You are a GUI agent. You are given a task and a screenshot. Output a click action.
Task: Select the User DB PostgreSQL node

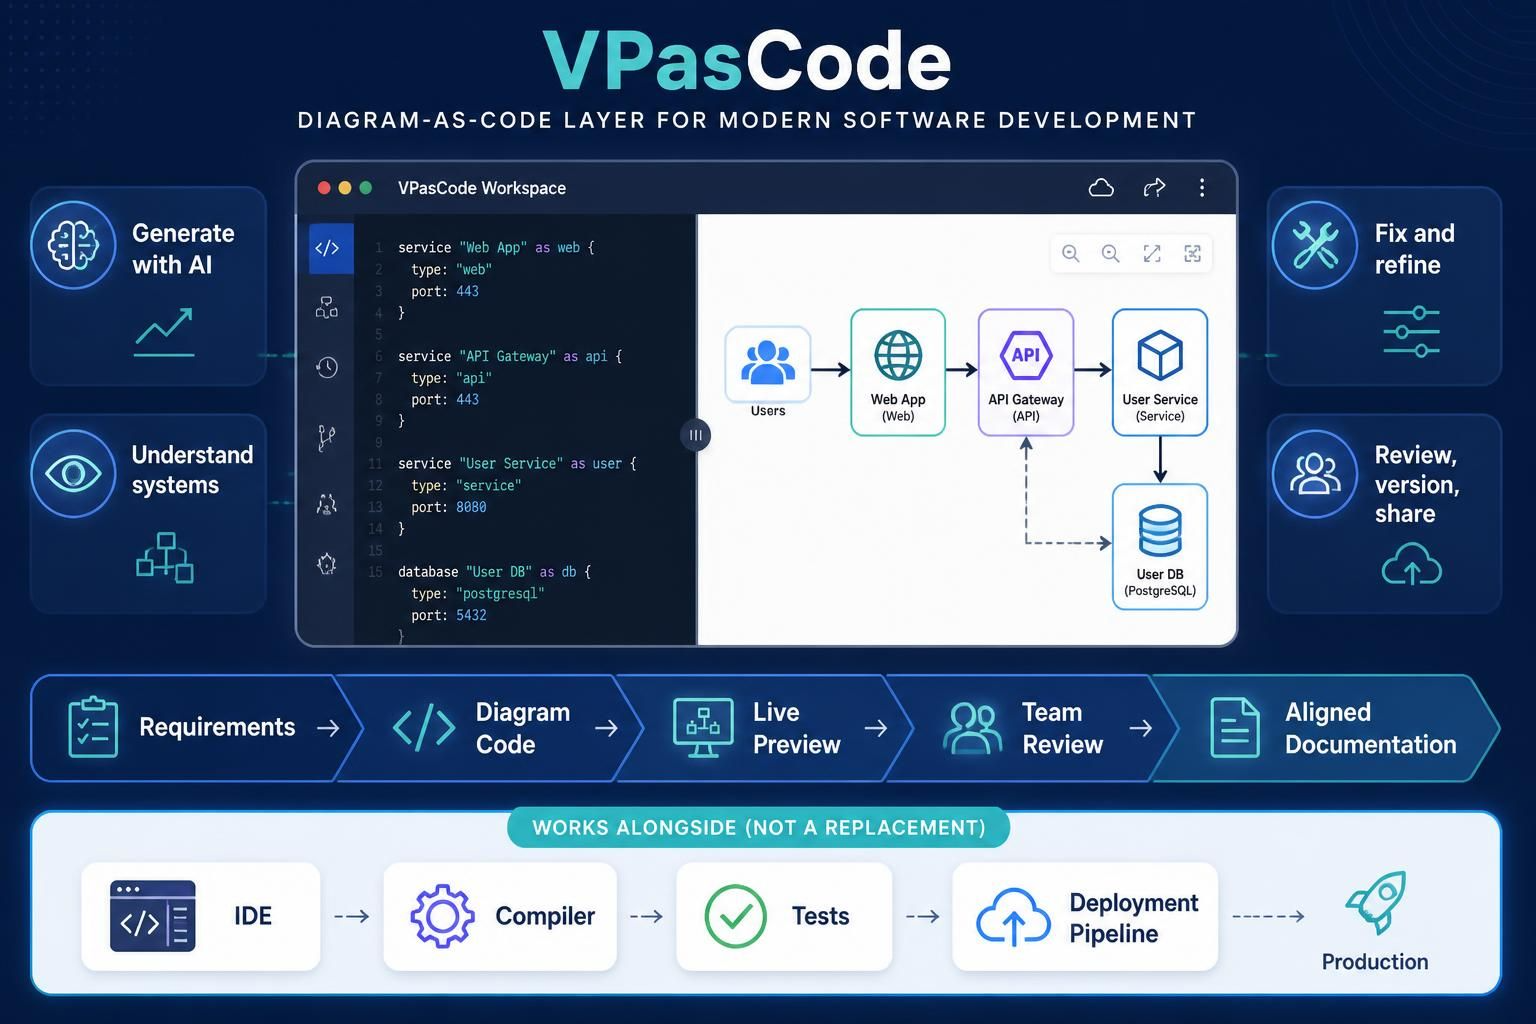click(x=1160, y=546)
